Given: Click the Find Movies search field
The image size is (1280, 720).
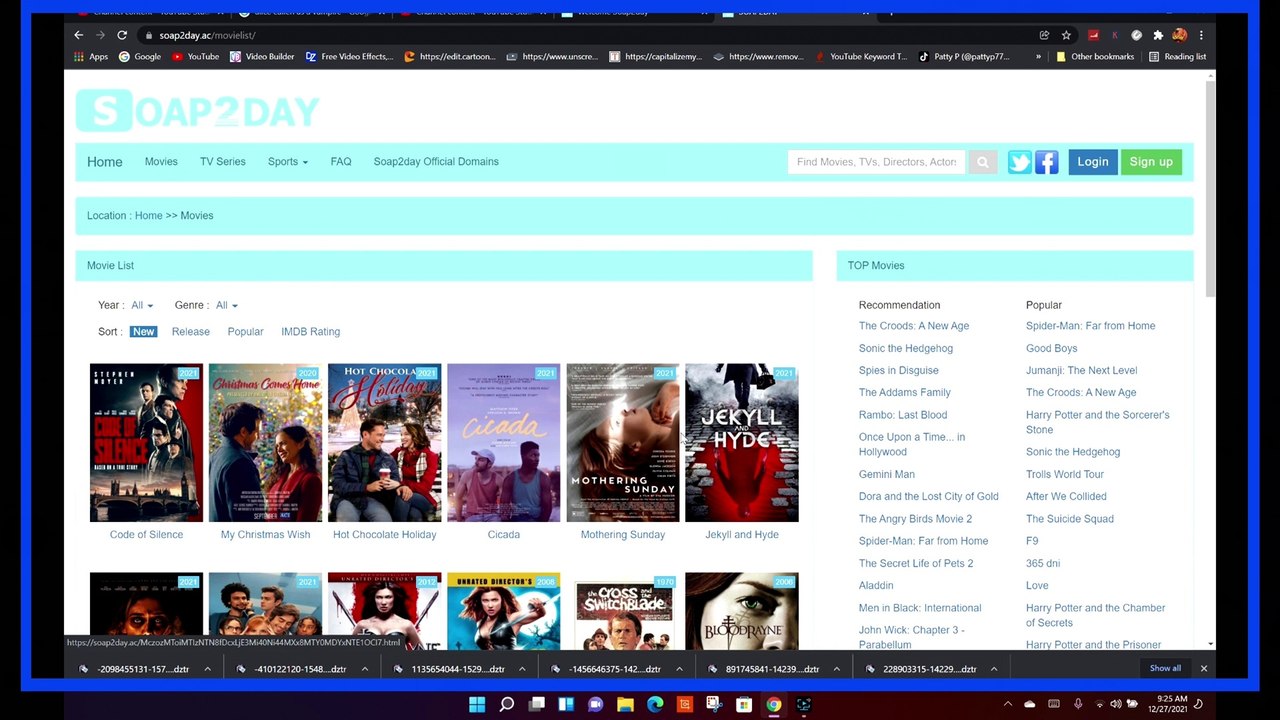Looking at the screenshot, I should pos(877,162).
